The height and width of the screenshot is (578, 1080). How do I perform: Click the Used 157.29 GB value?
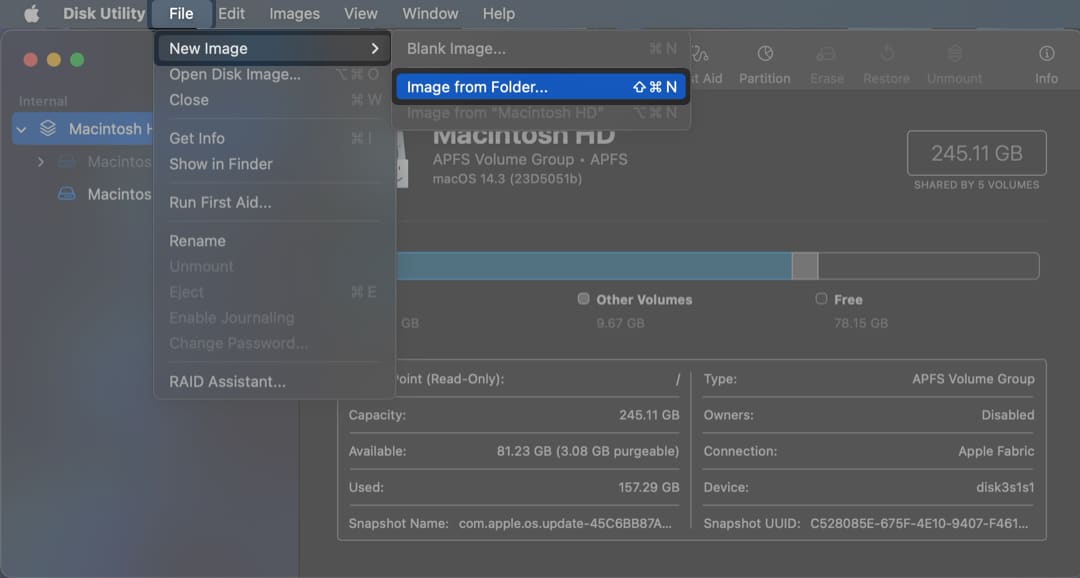tap(649, 487)
